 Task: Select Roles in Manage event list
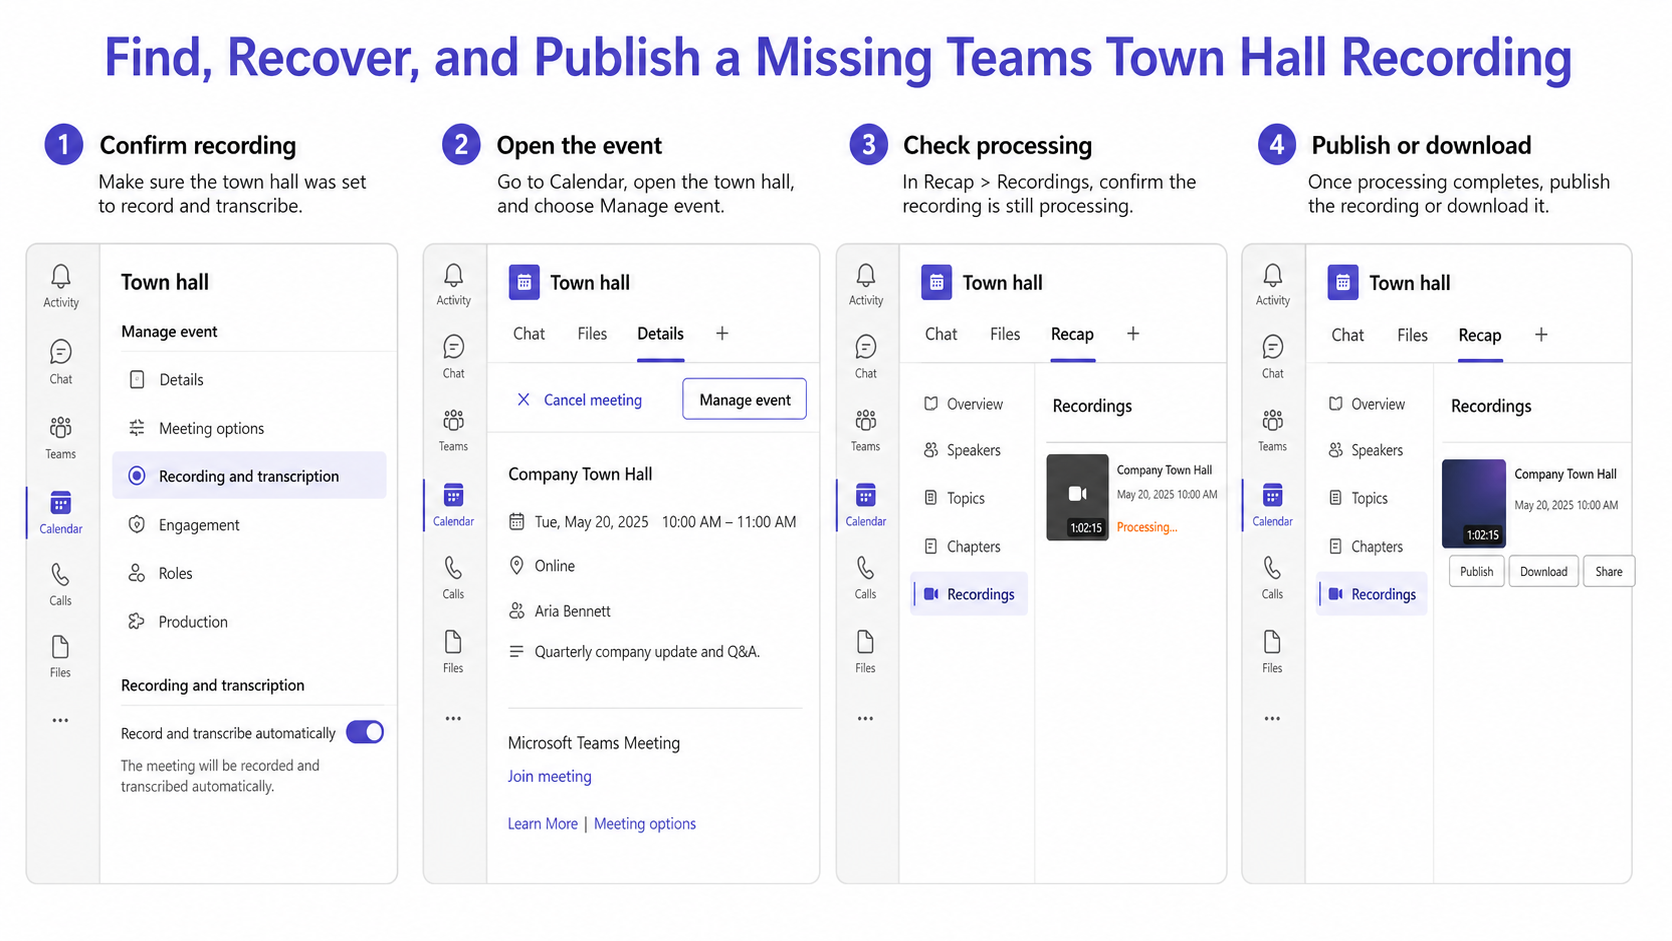pyautogui.click(x=250, y=573)
